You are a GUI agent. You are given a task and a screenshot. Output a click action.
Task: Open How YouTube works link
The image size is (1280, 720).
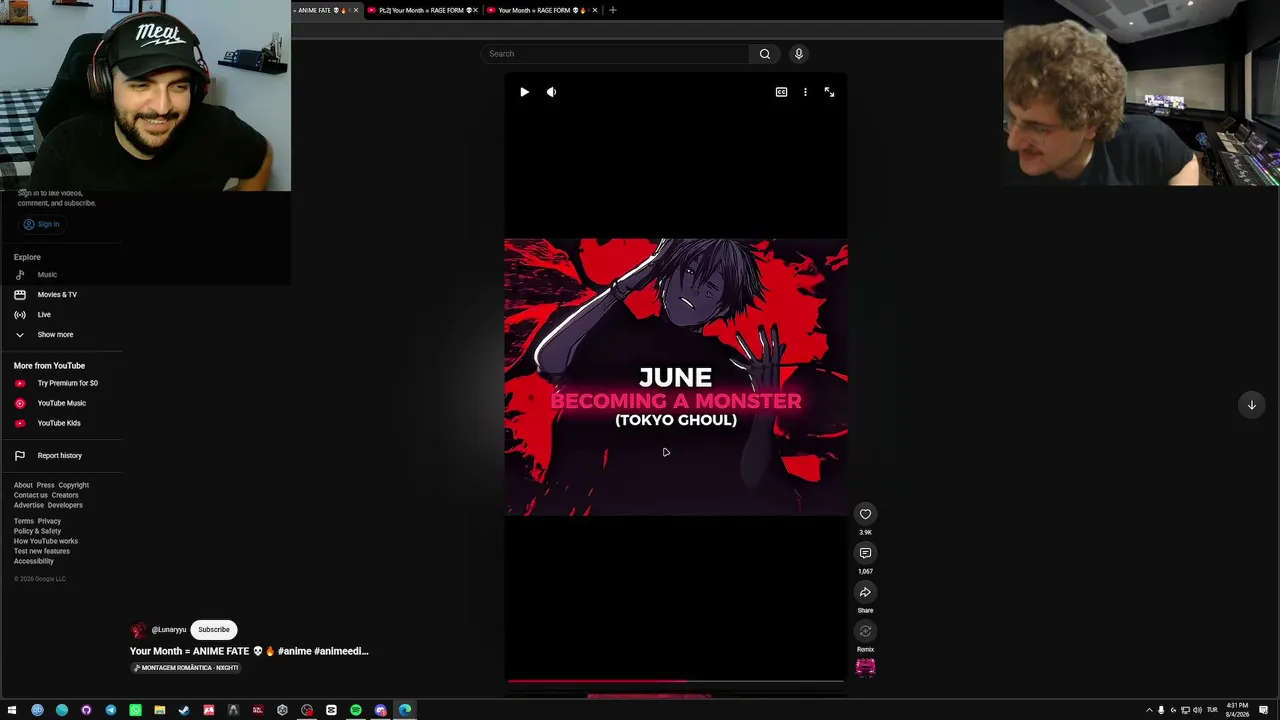pos(46,541)
